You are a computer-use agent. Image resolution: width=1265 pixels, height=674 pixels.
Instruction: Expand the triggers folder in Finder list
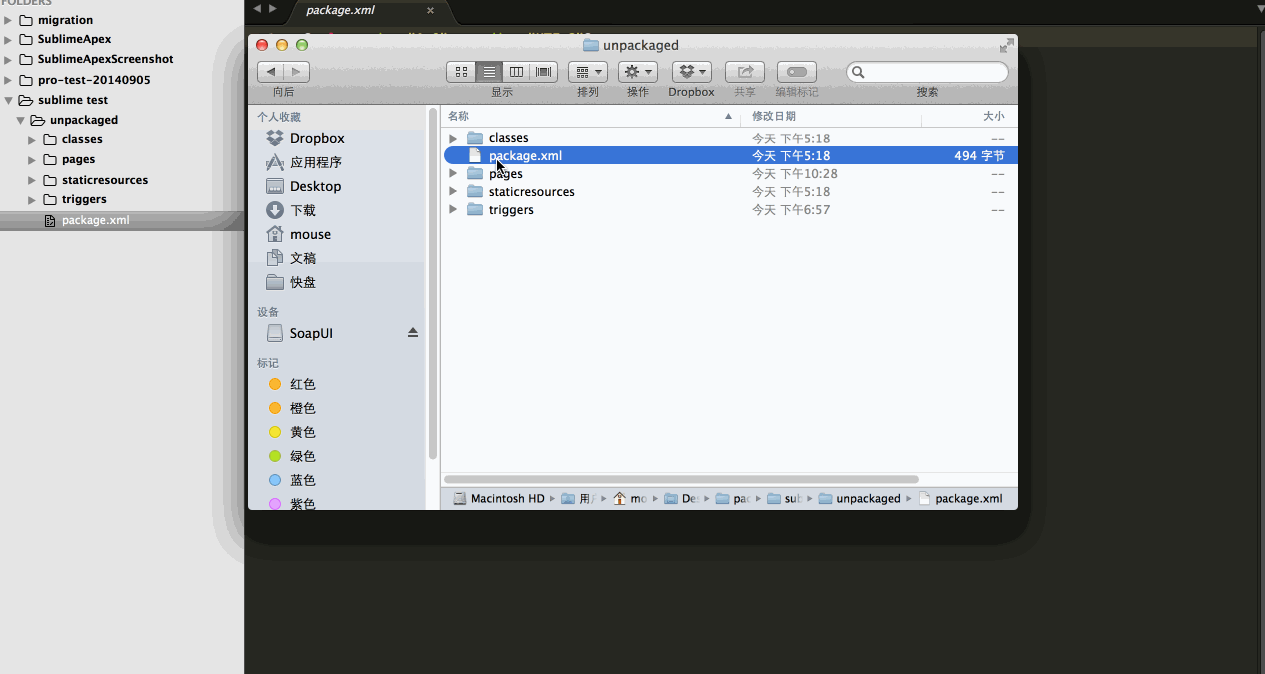[453, 210]
